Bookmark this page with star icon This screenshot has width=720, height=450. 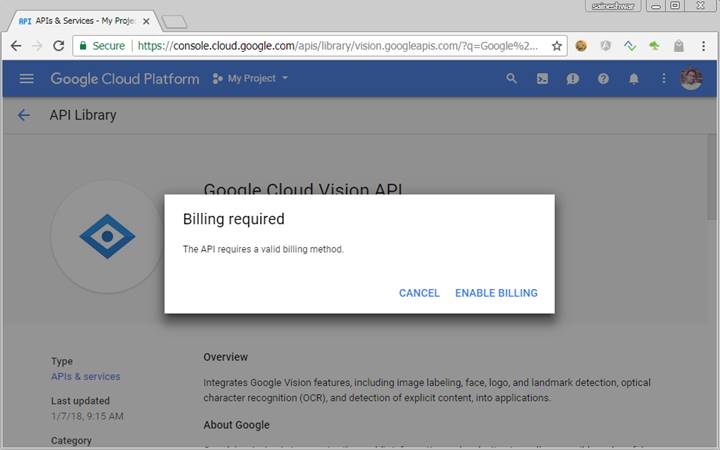point(557,45)
